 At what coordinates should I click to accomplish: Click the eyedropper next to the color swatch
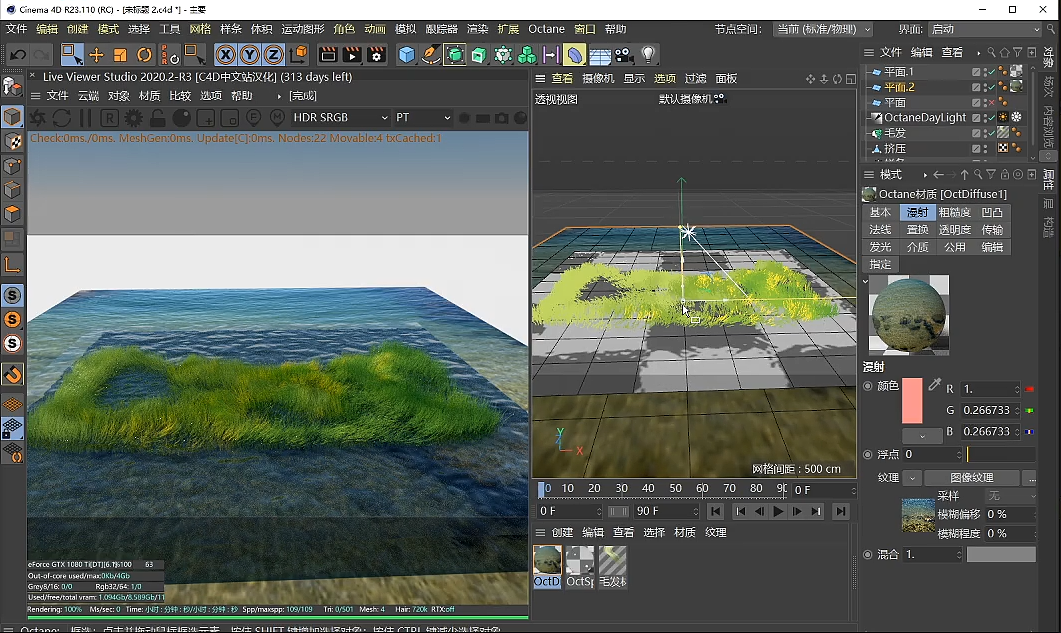(x=934, y=385)
